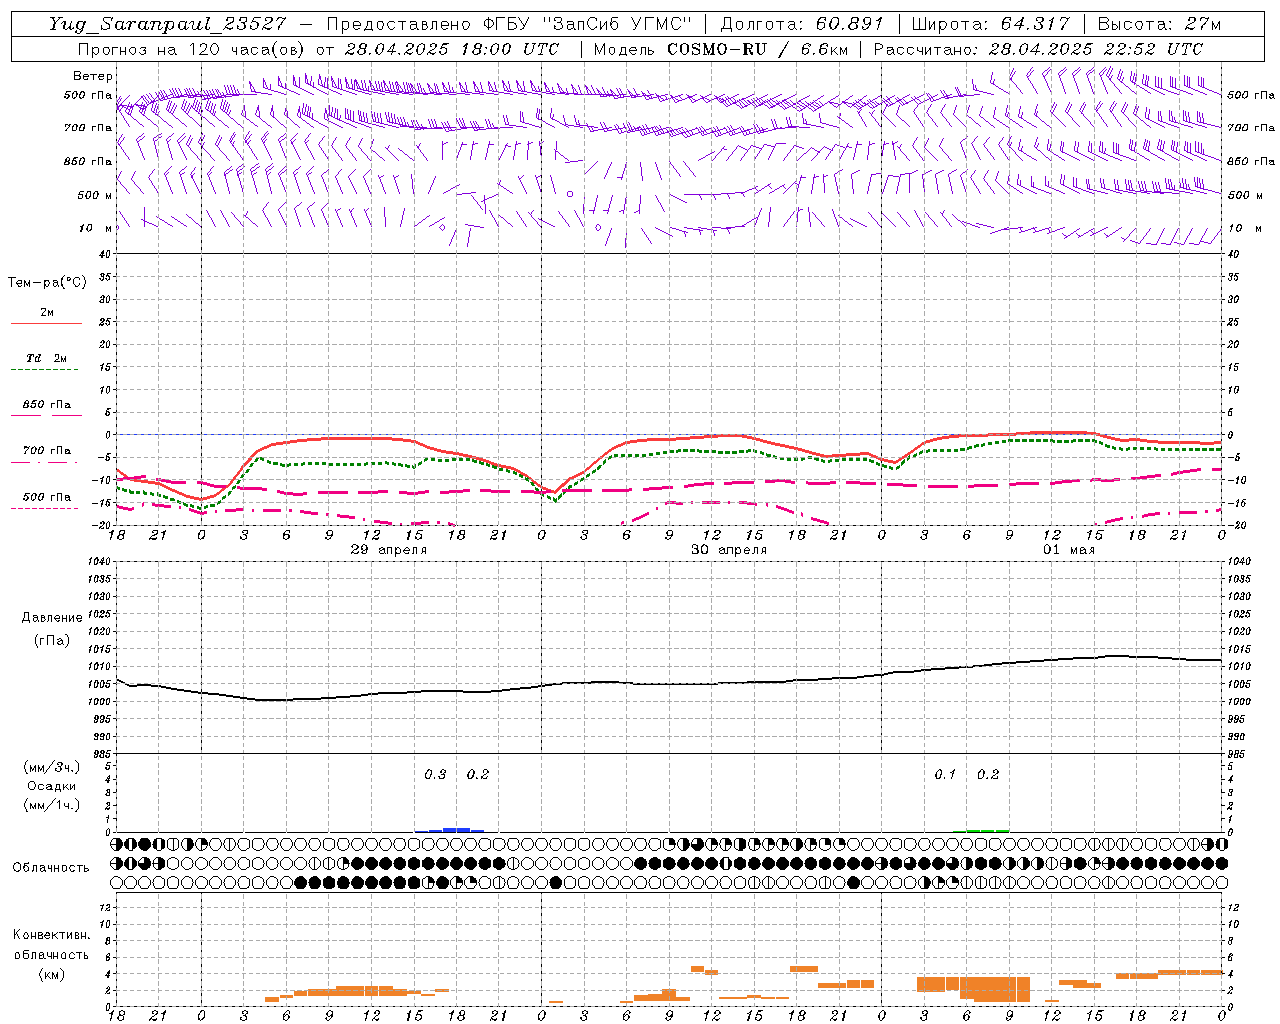
Task: Click the 'Конвективн.' convective cloud label
Action: (x=51, y=935)
